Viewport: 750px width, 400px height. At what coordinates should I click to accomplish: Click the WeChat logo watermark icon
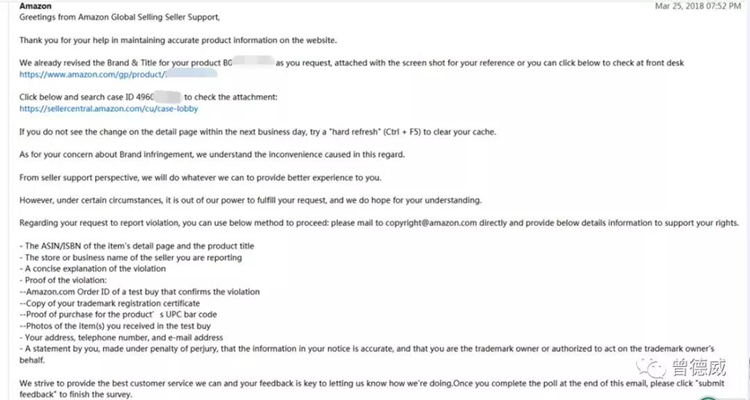pos(651,368)
